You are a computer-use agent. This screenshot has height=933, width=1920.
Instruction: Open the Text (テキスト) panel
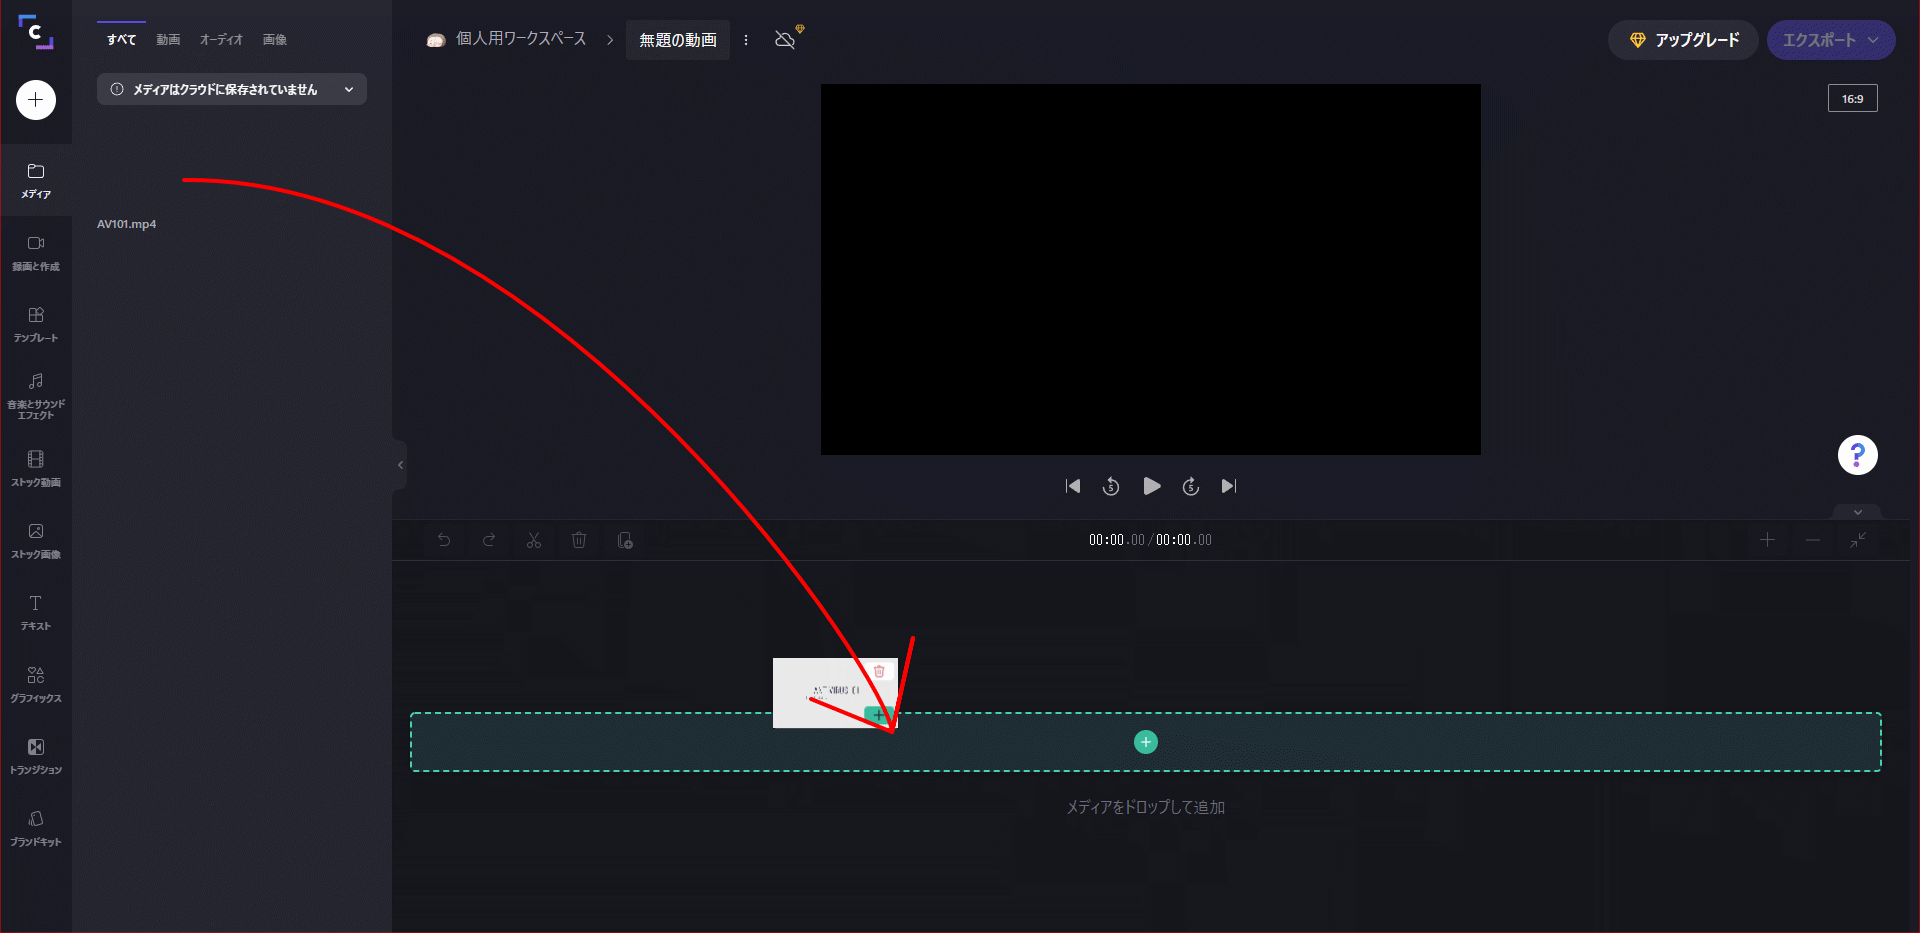click(36, 612)
